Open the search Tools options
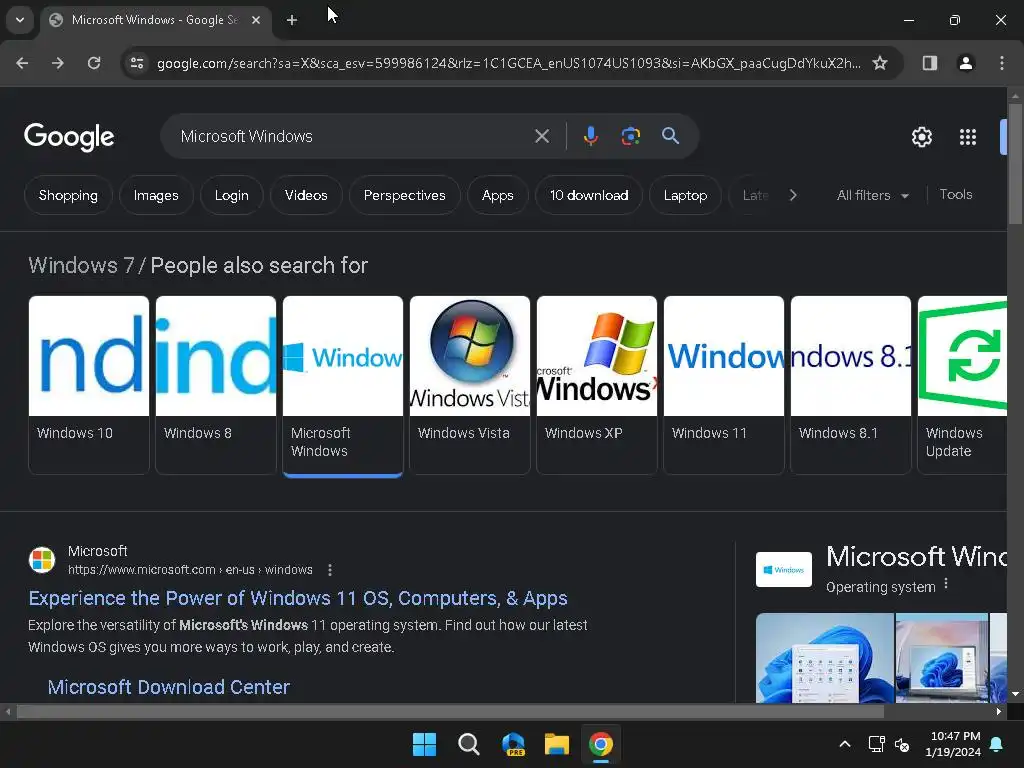This screenshot has height=768, width=1024. [956, 195]
